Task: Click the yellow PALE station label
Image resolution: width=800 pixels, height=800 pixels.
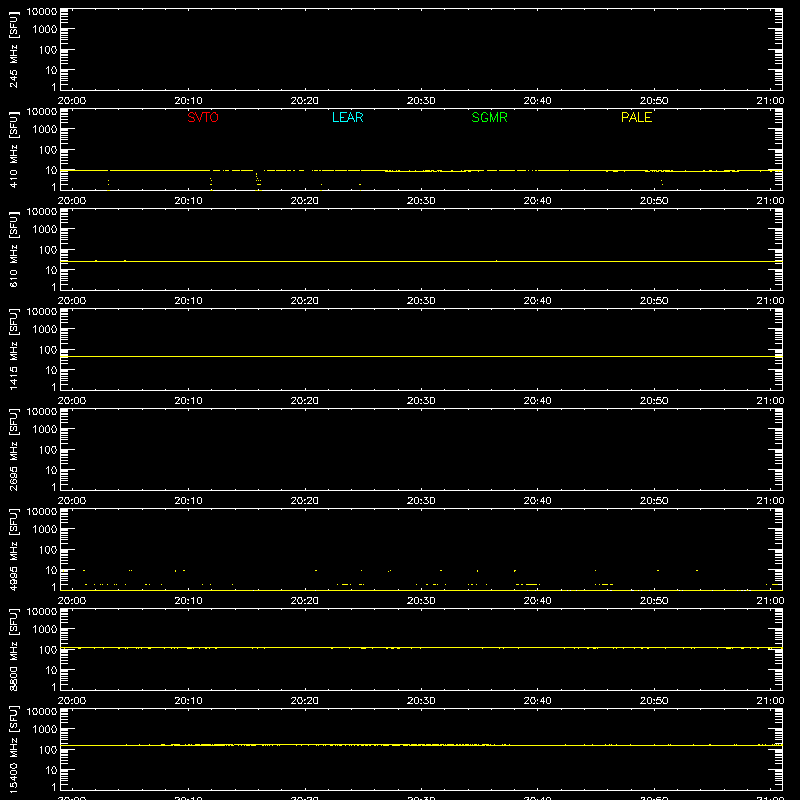Action: pyautogui.click(x=636, y=117)
